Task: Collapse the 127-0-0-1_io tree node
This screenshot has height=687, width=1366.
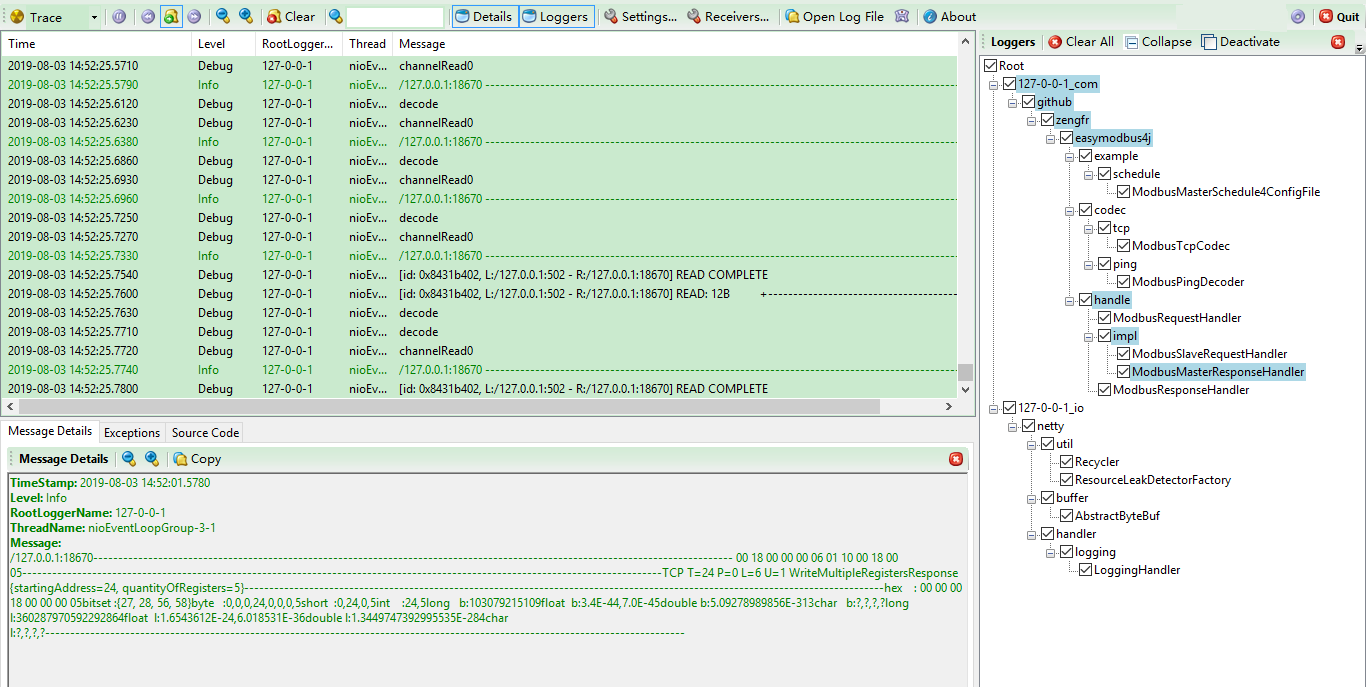Action: 994,408
